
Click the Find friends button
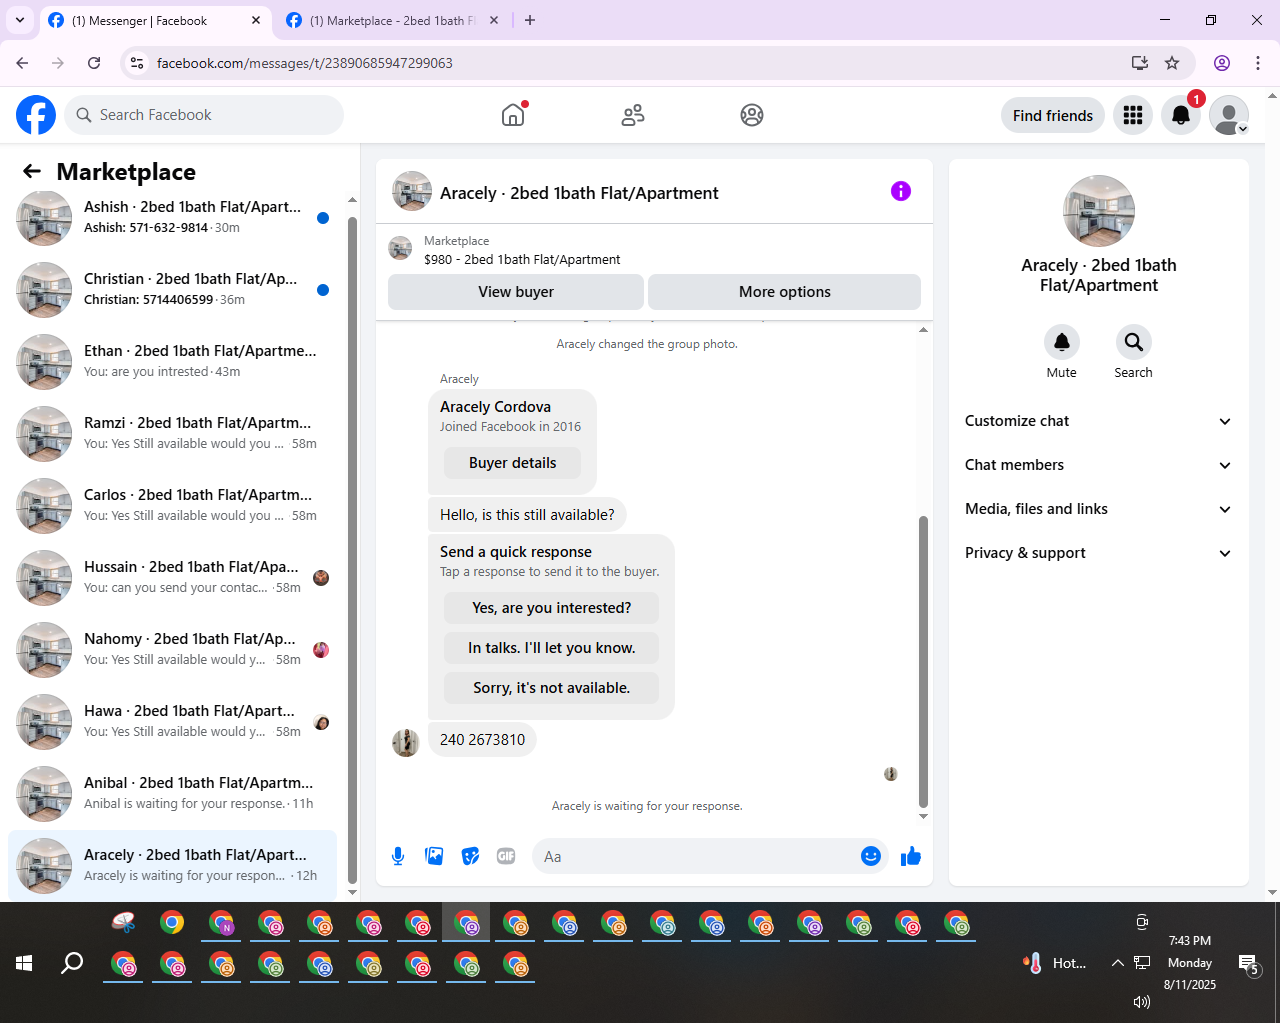click(x=1053, y=115)
